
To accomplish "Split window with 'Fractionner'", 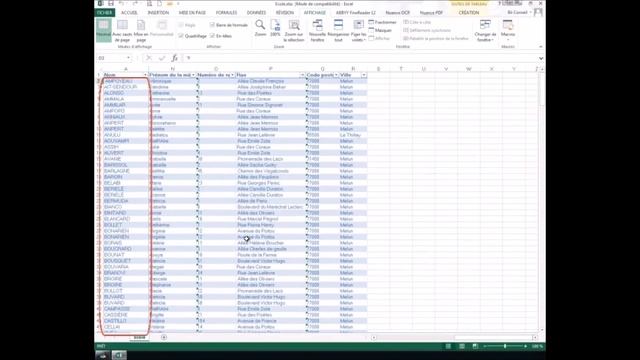I will pos(382,22).
